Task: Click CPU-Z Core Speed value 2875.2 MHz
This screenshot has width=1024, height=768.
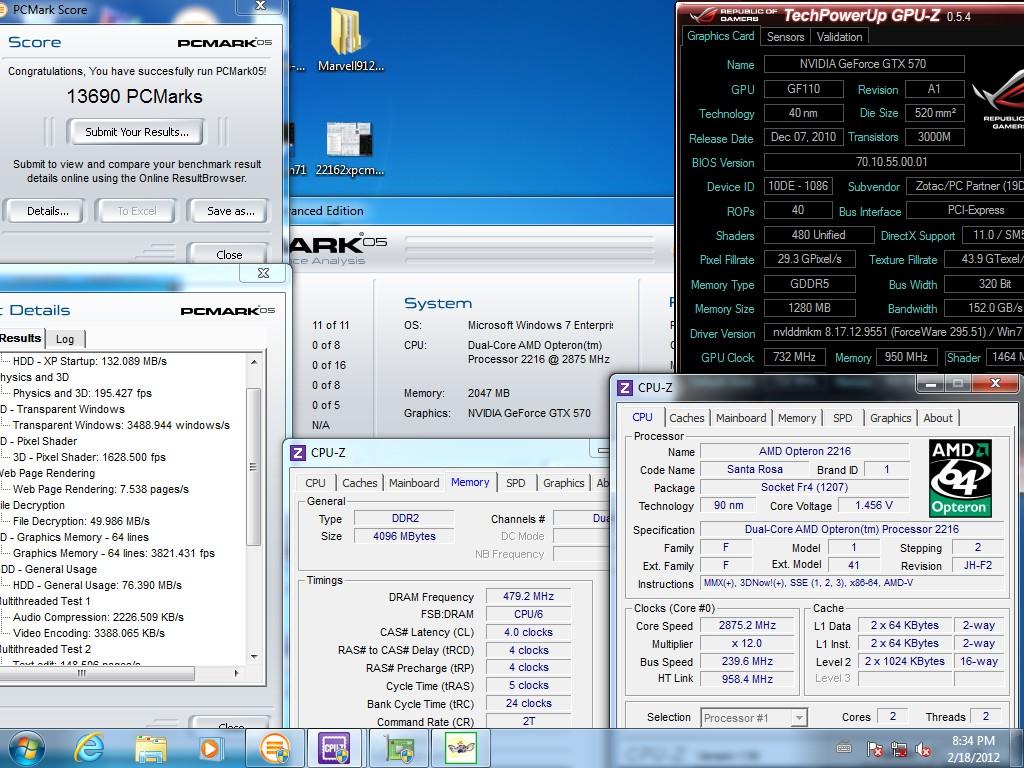Action: (747, 626)
